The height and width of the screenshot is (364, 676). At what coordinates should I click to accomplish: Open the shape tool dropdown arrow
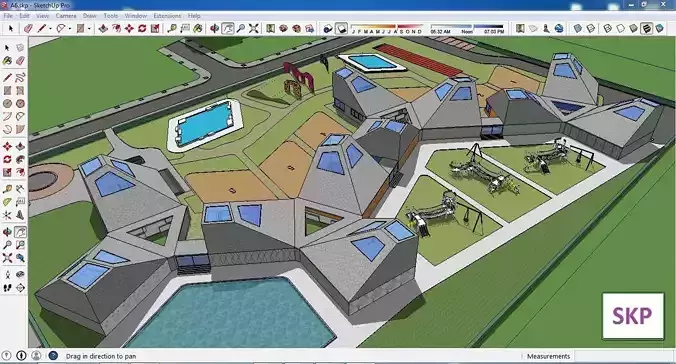coord(89,29)
